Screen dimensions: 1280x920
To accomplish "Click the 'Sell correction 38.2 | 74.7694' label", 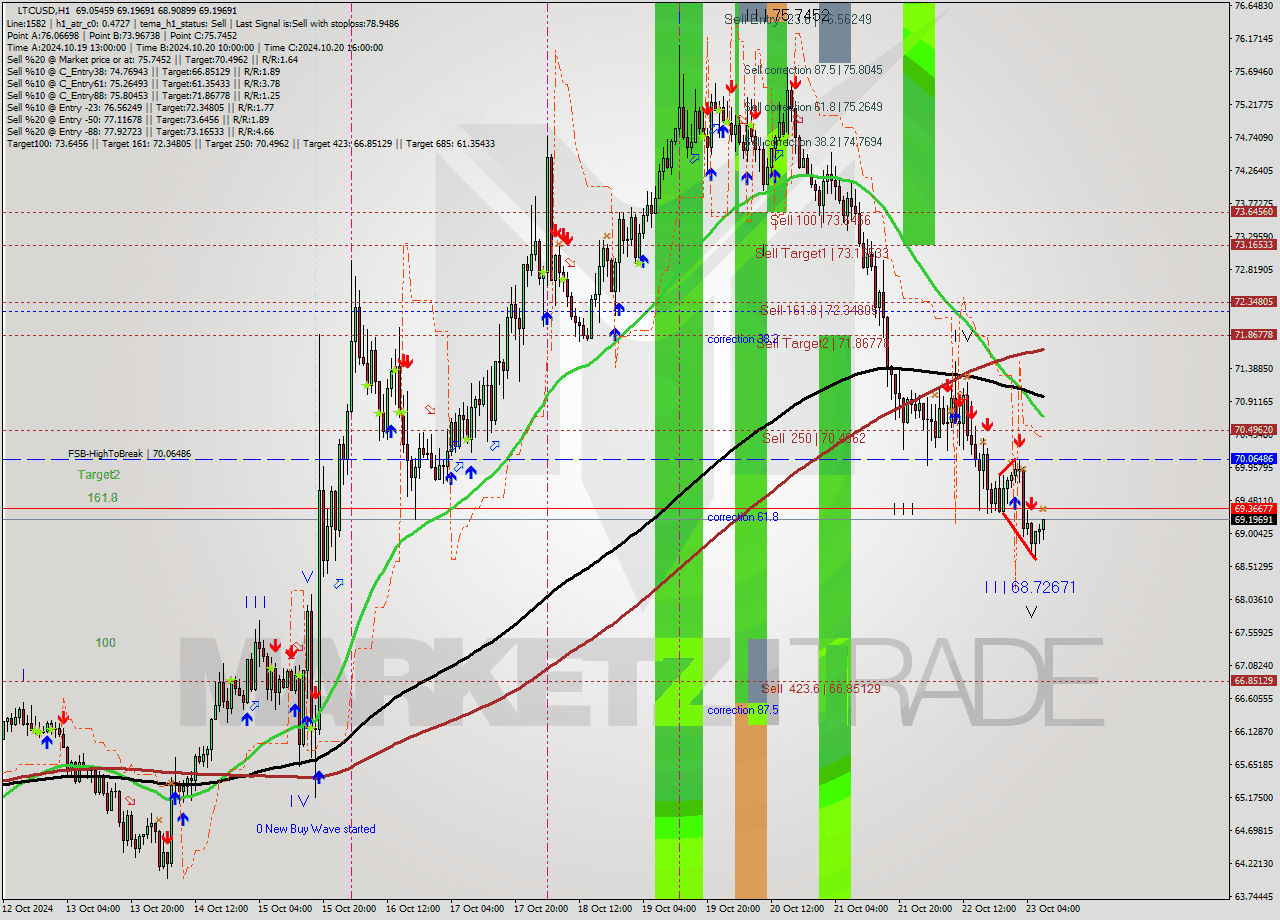I will coord(813,142).
